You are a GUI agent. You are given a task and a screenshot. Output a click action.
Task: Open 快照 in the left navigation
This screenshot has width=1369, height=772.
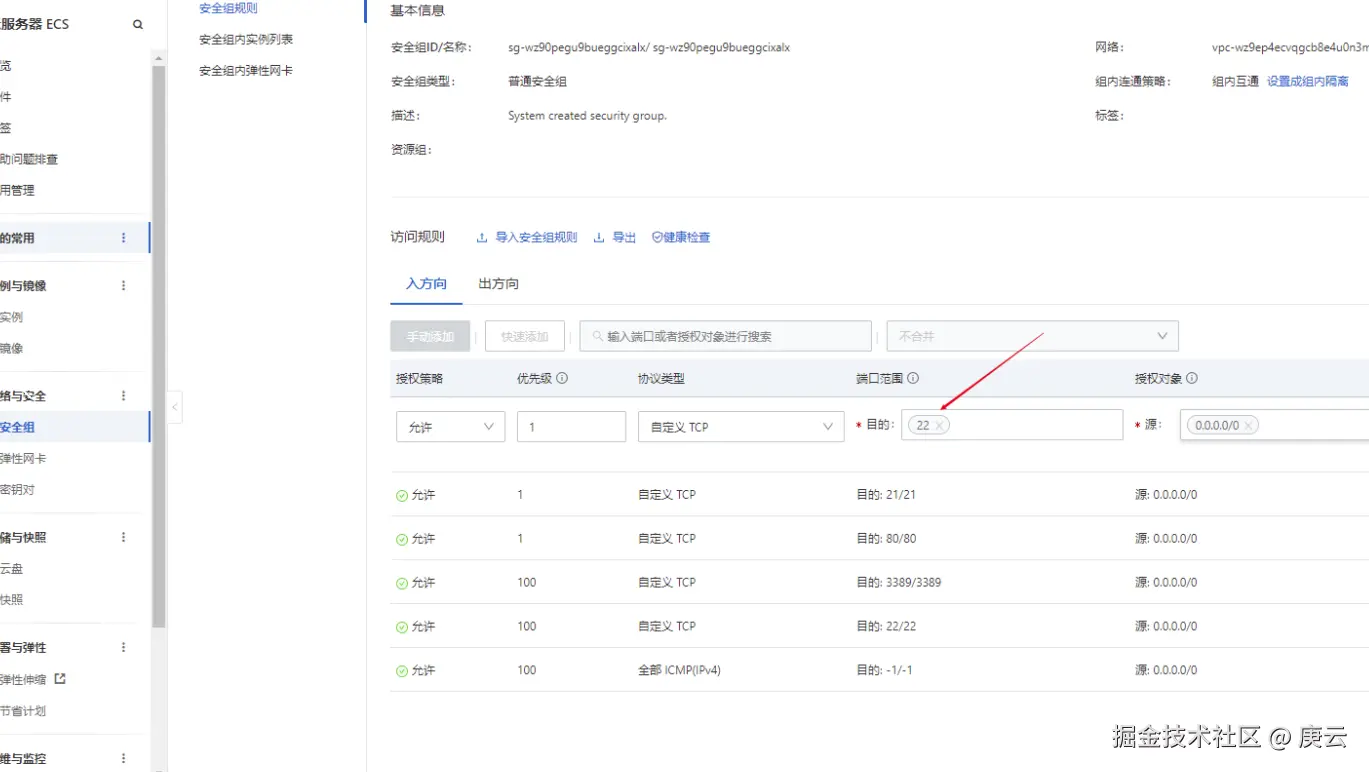[x=11, y=600]
